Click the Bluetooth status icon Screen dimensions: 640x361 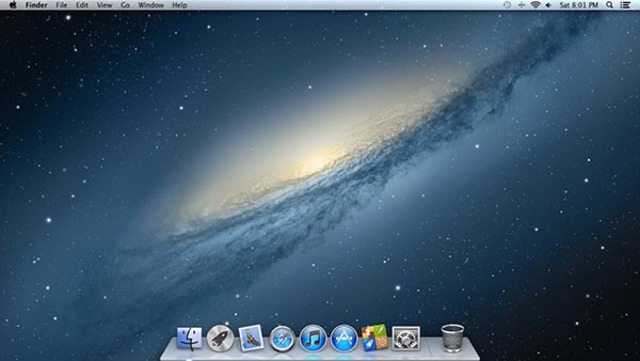521,5
